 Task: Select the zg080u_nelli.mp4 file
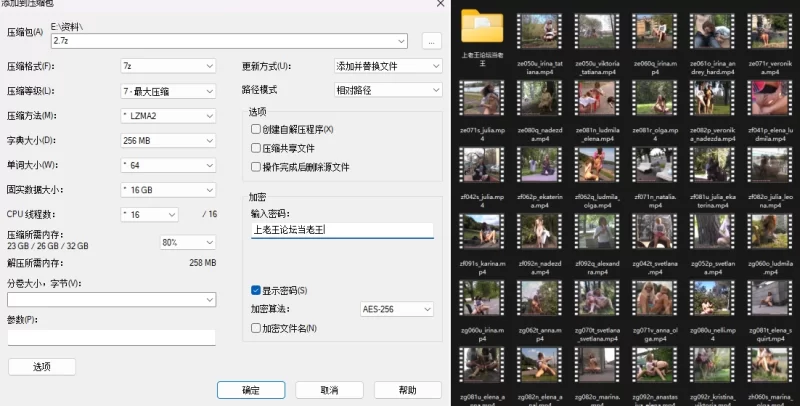[x=712, y=298]
